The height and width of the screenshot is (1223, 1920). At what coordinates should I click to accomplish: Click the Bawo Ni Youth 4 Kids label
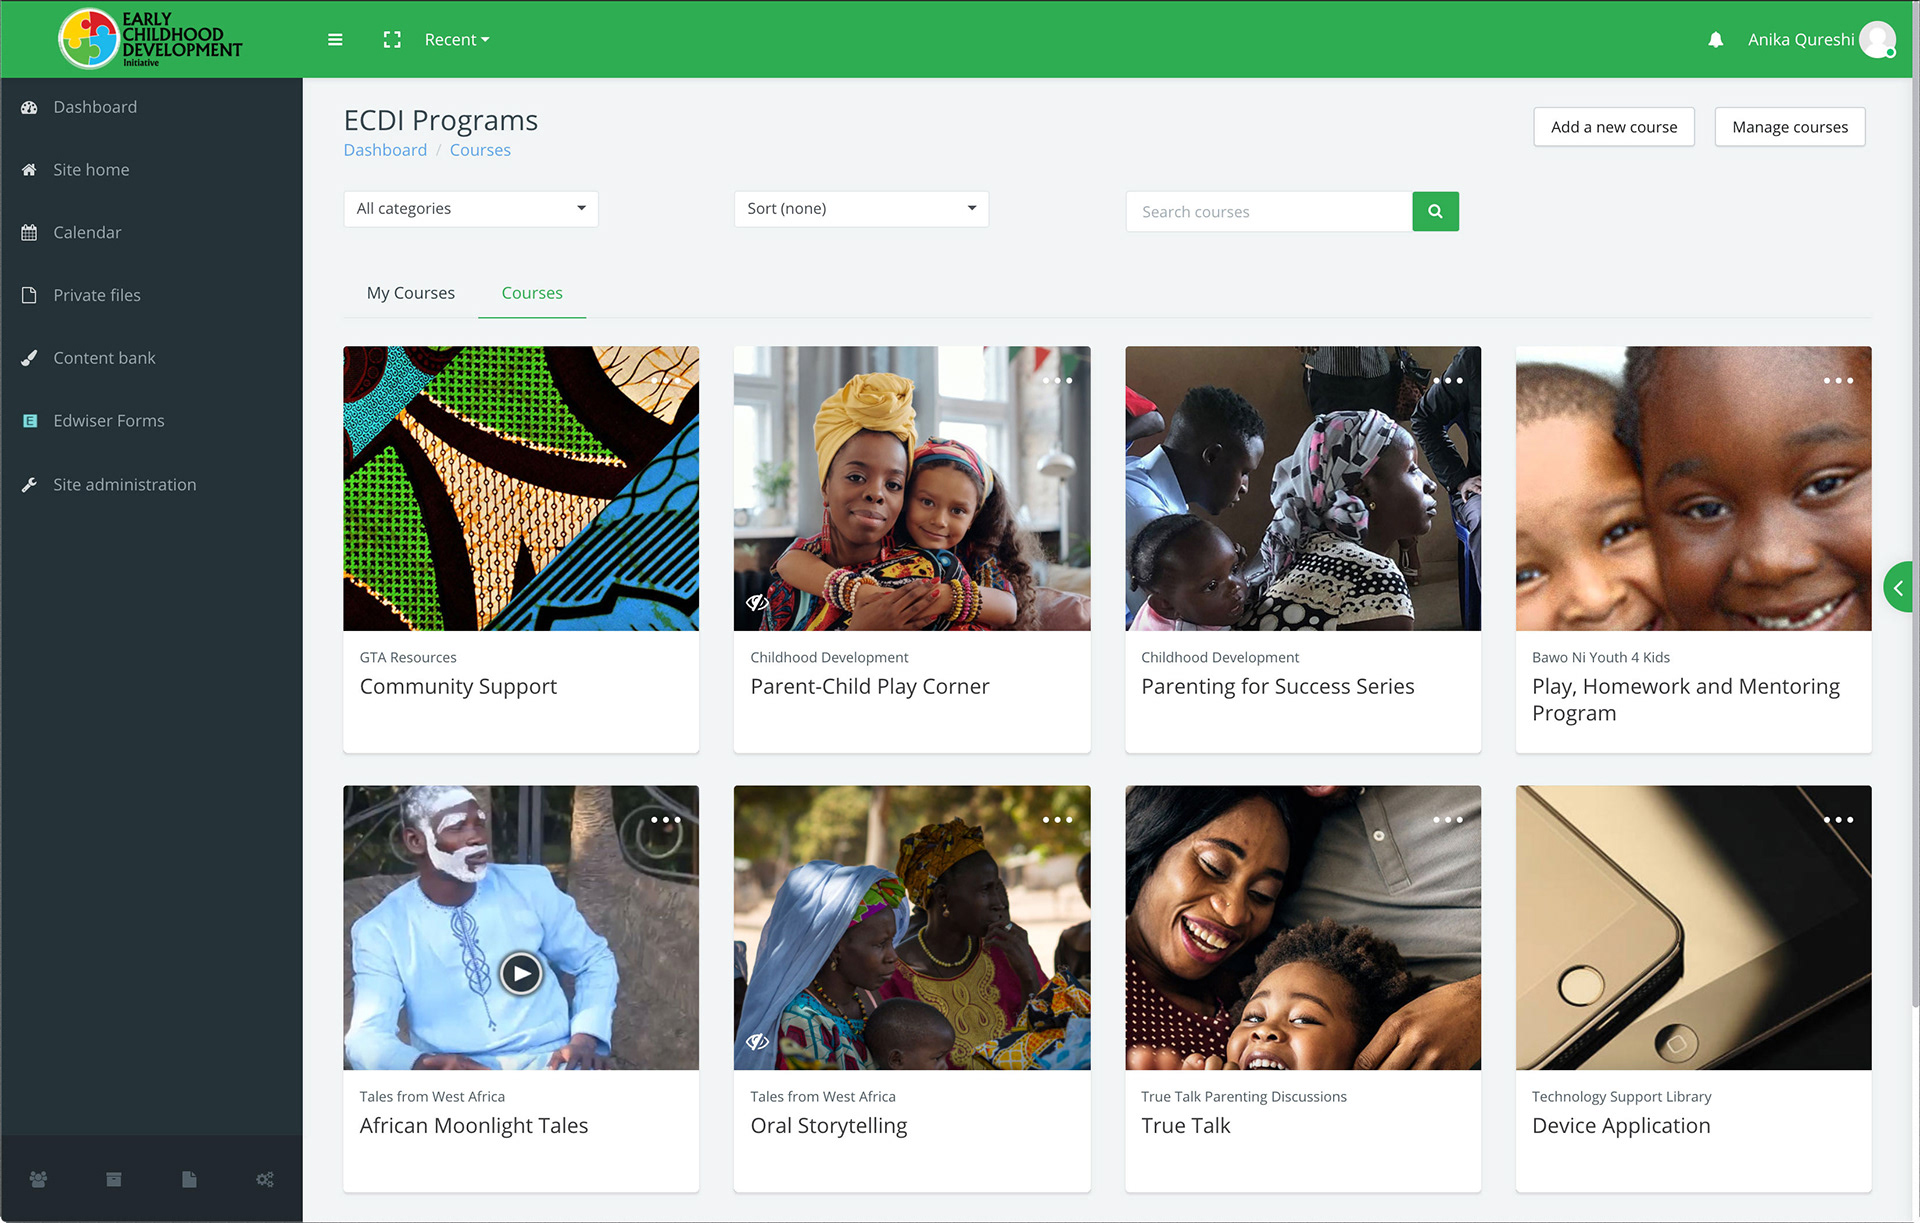click(1600, 658)
